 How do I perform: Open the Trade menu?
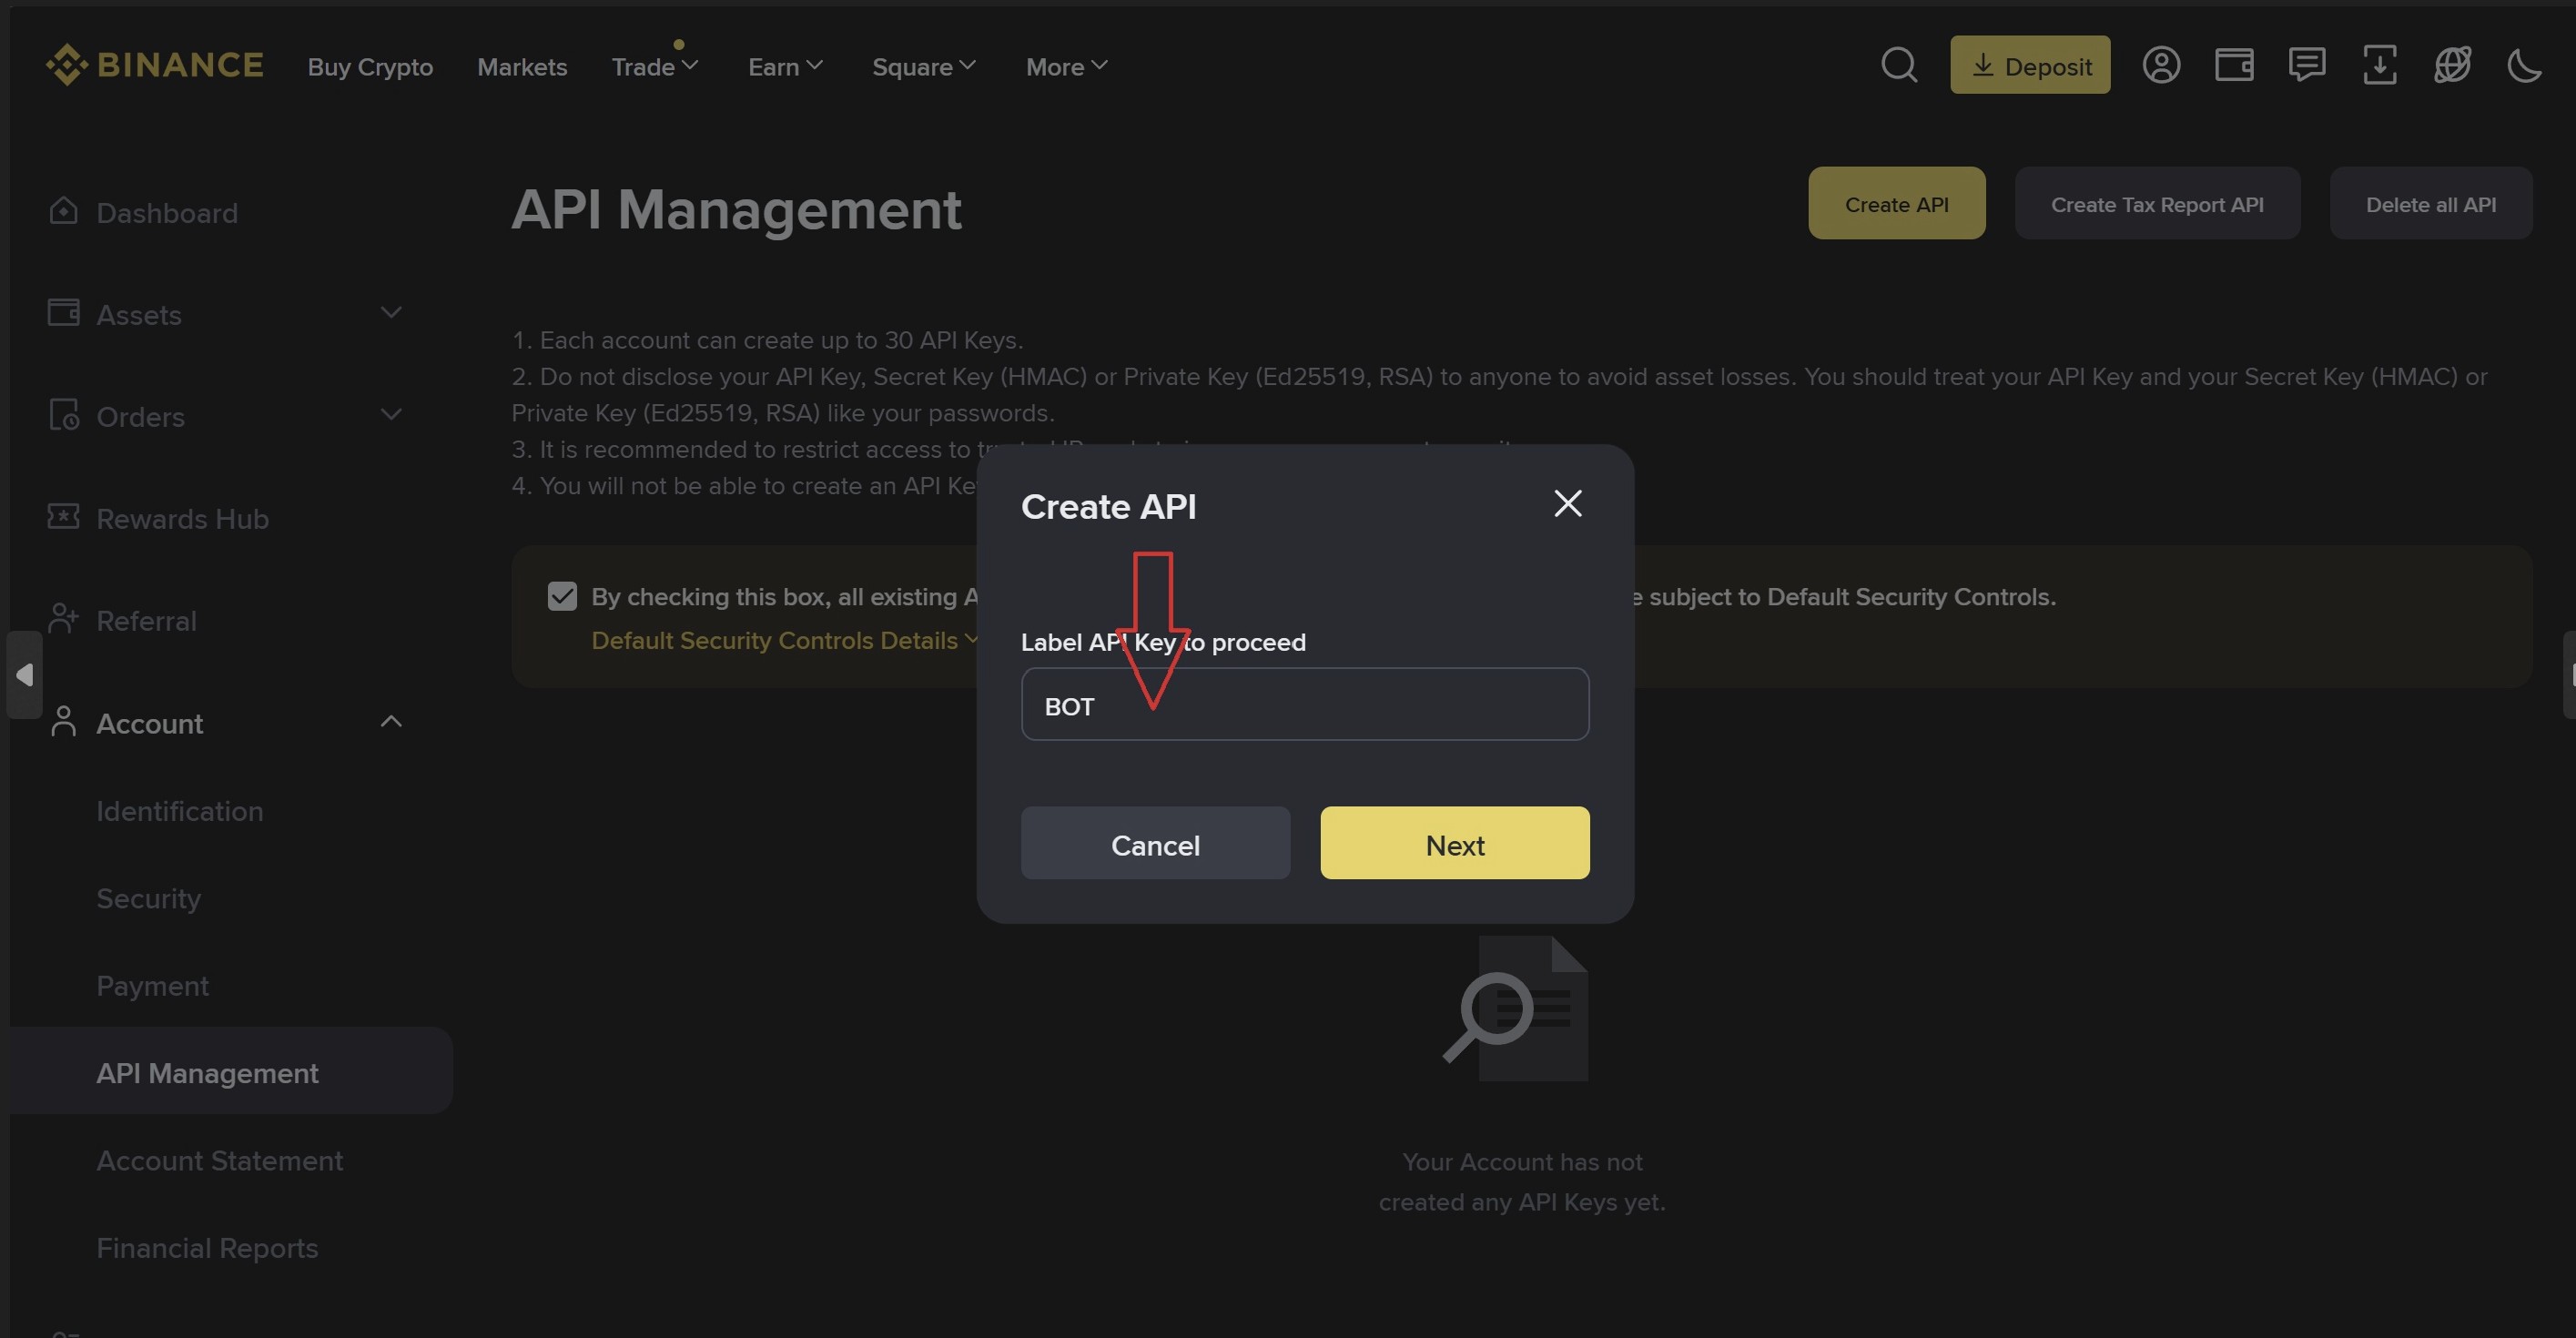click(x=654, y=67)
